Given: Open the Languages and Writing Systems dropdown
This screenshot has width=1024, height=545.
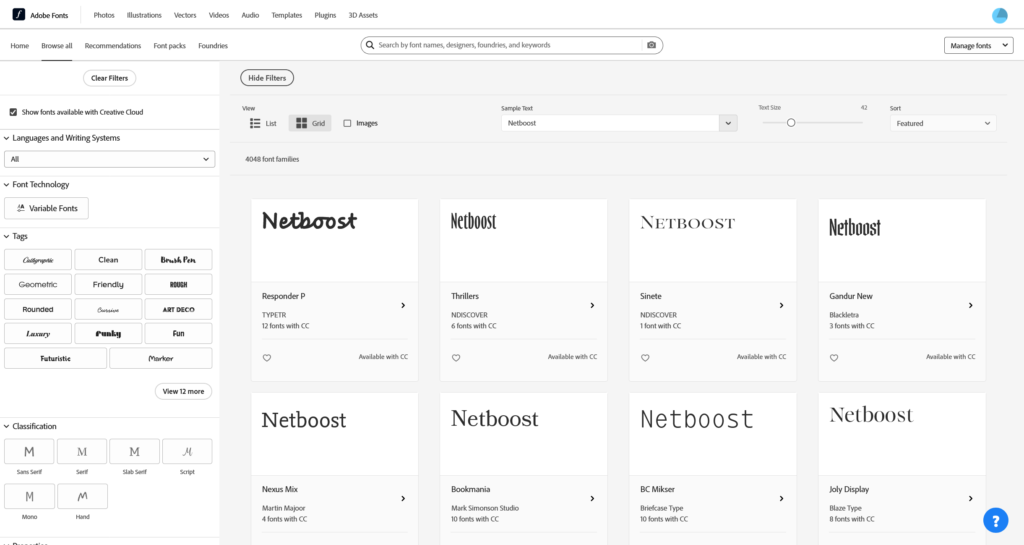Looking at the screenshot, I should (x=110, y=159).
